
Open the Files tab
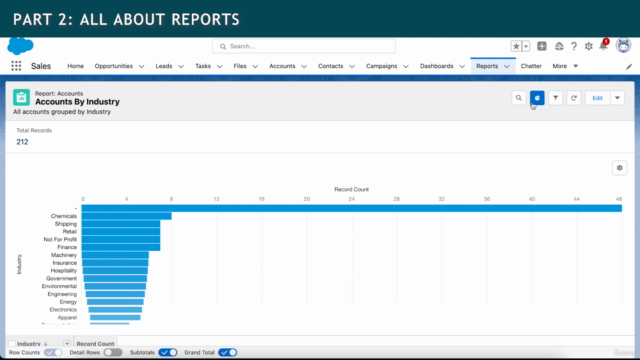click(240, 66)
